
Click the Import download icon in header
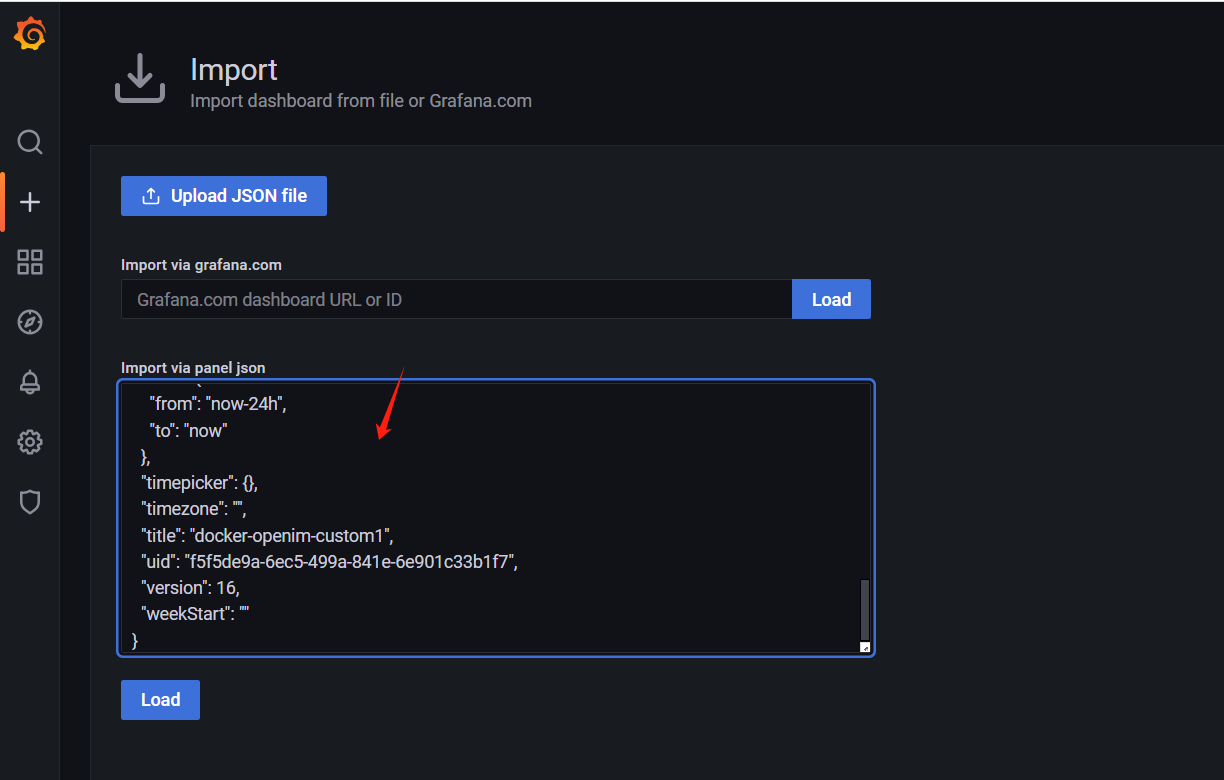click(140, 79)
